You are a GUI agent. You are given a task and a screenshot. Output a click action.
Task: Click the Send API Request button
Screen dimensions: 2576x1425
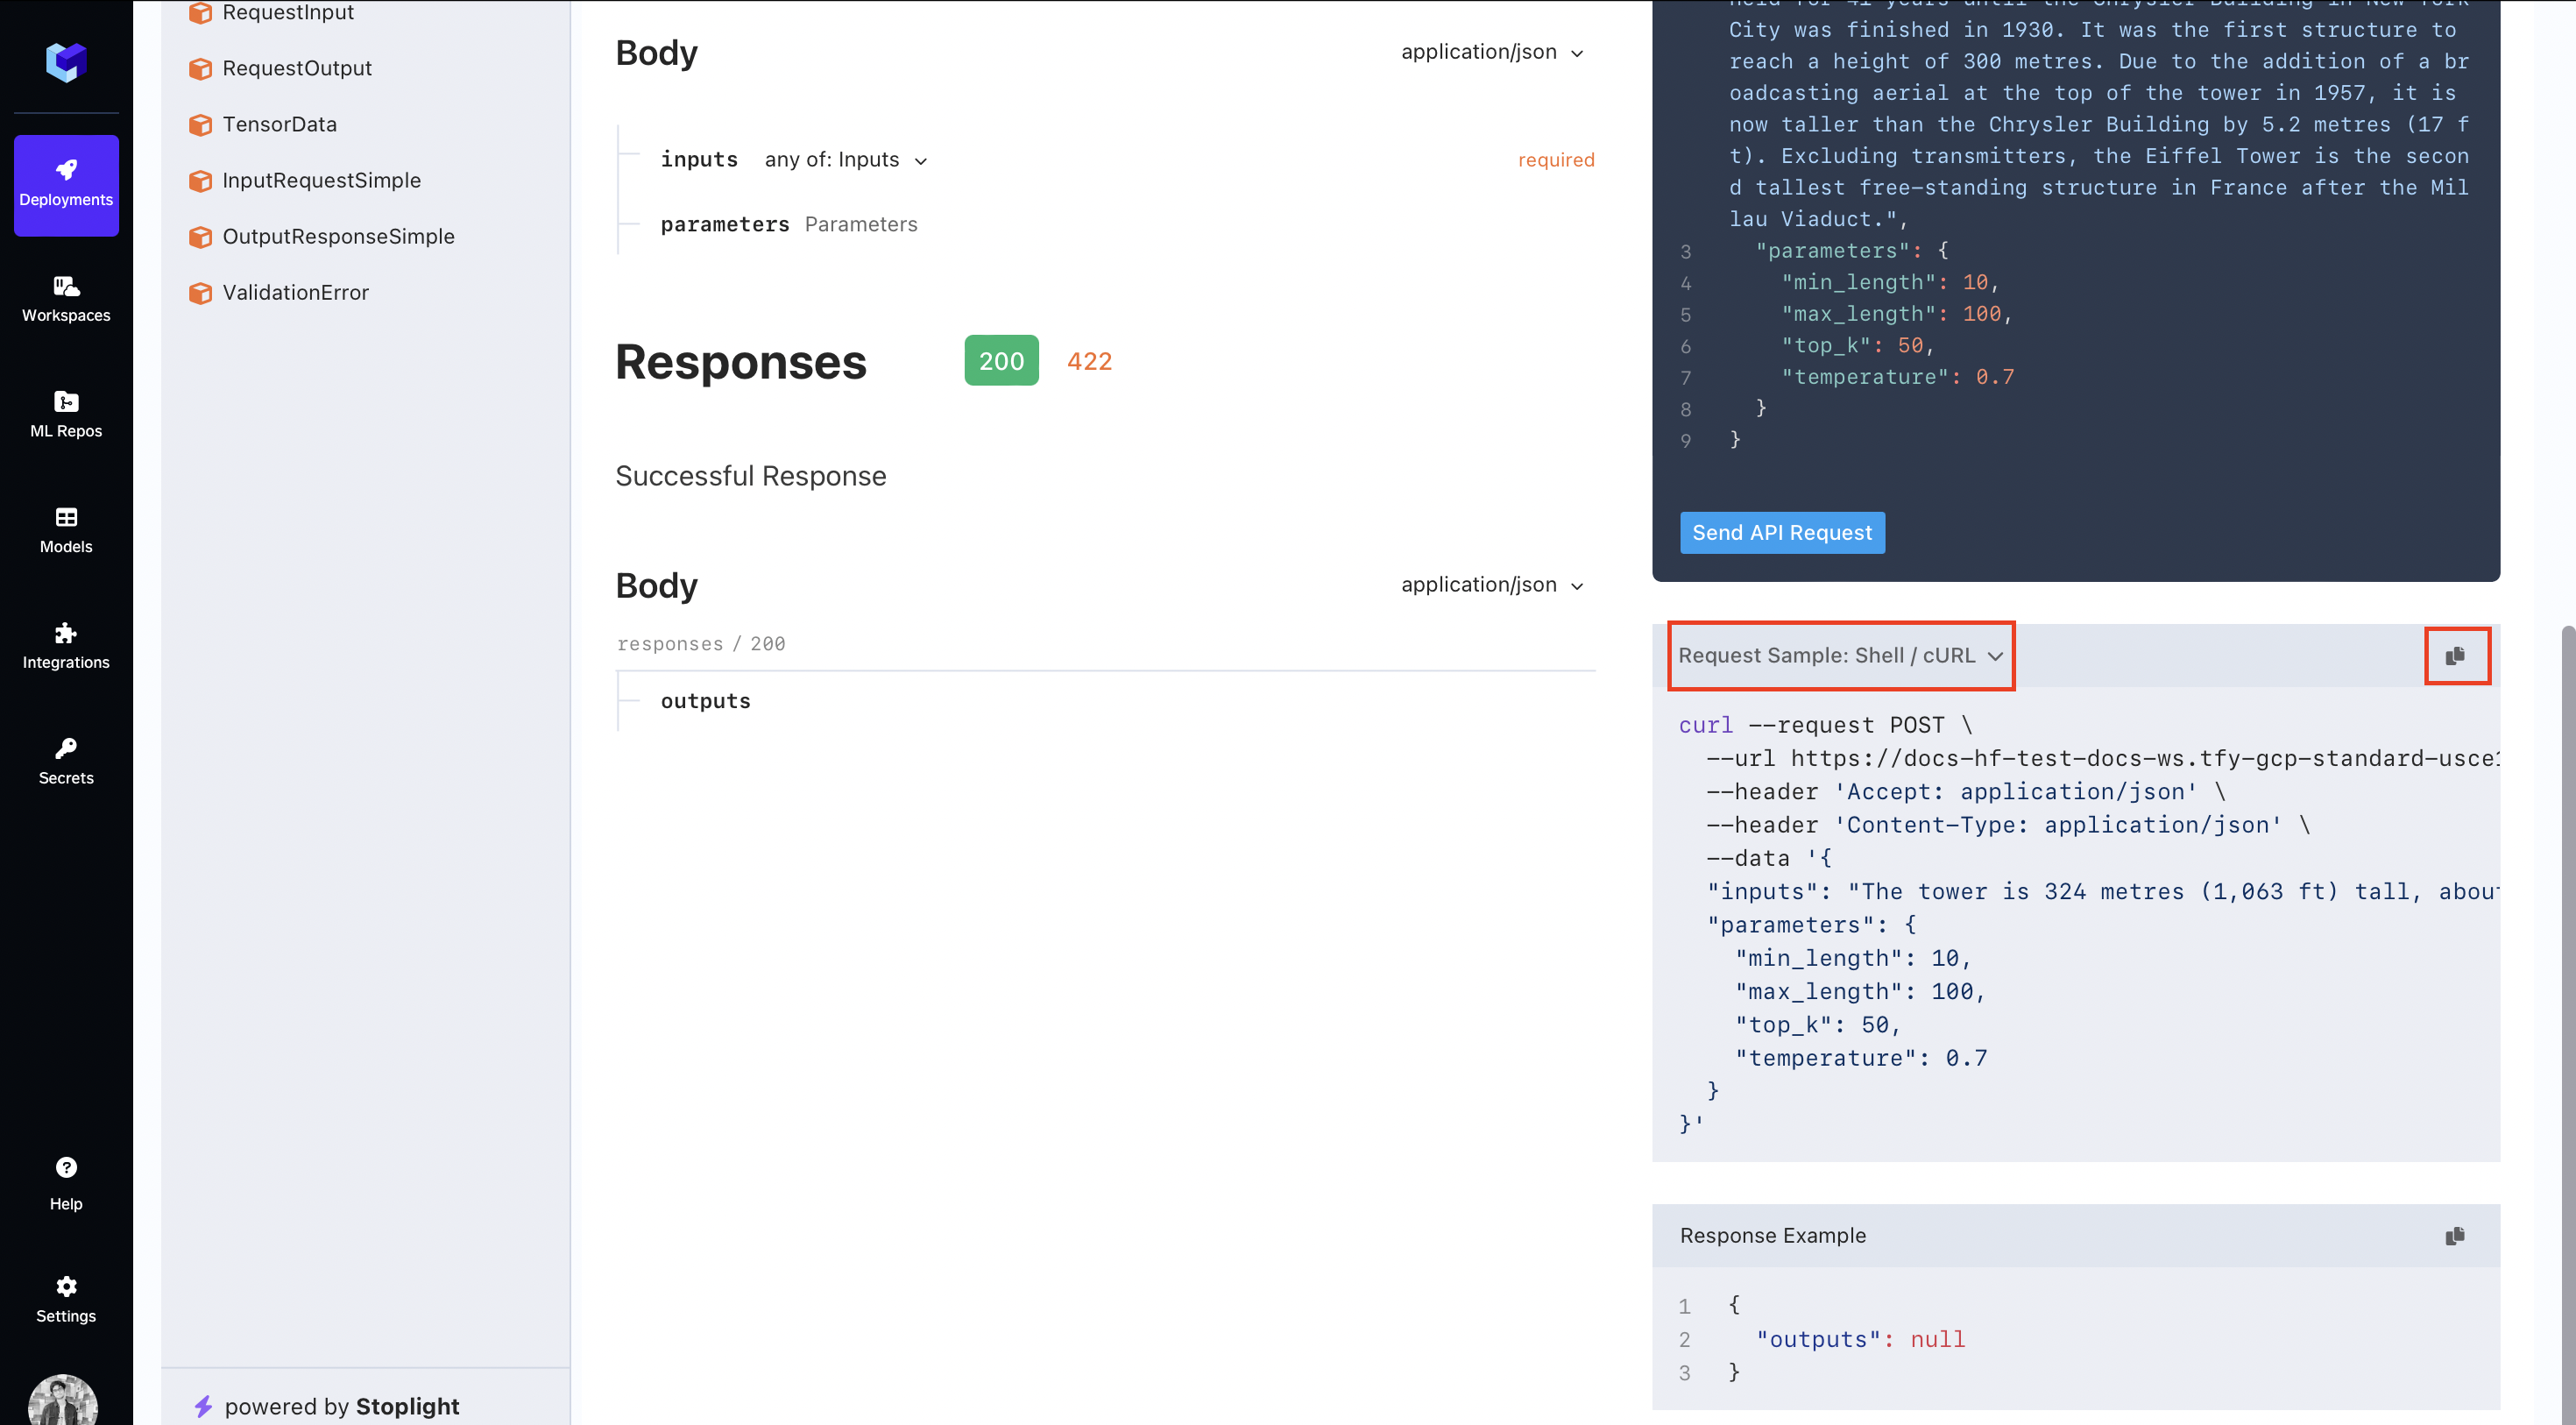coord(1781,533)
